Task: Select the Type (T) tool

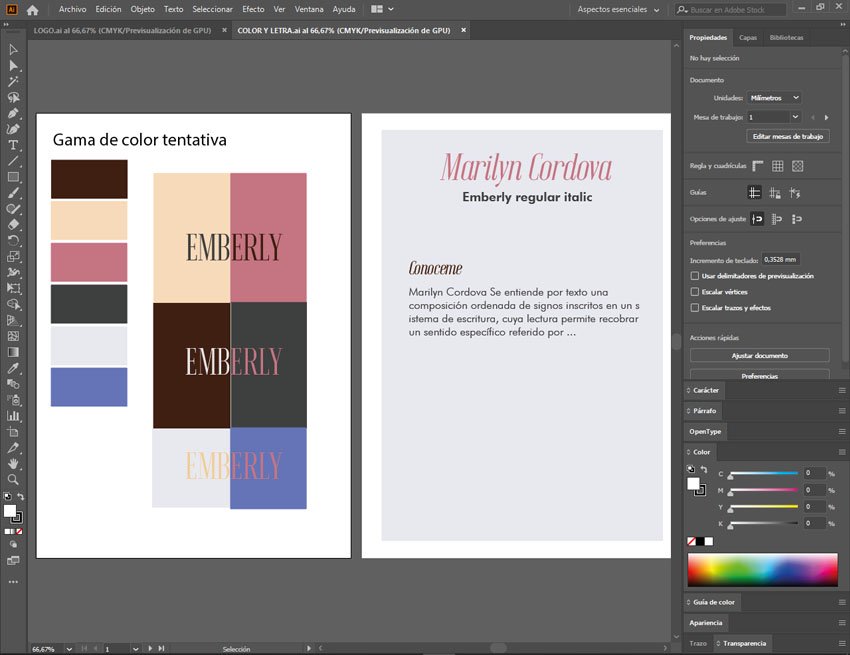Action: pos(13,145)
